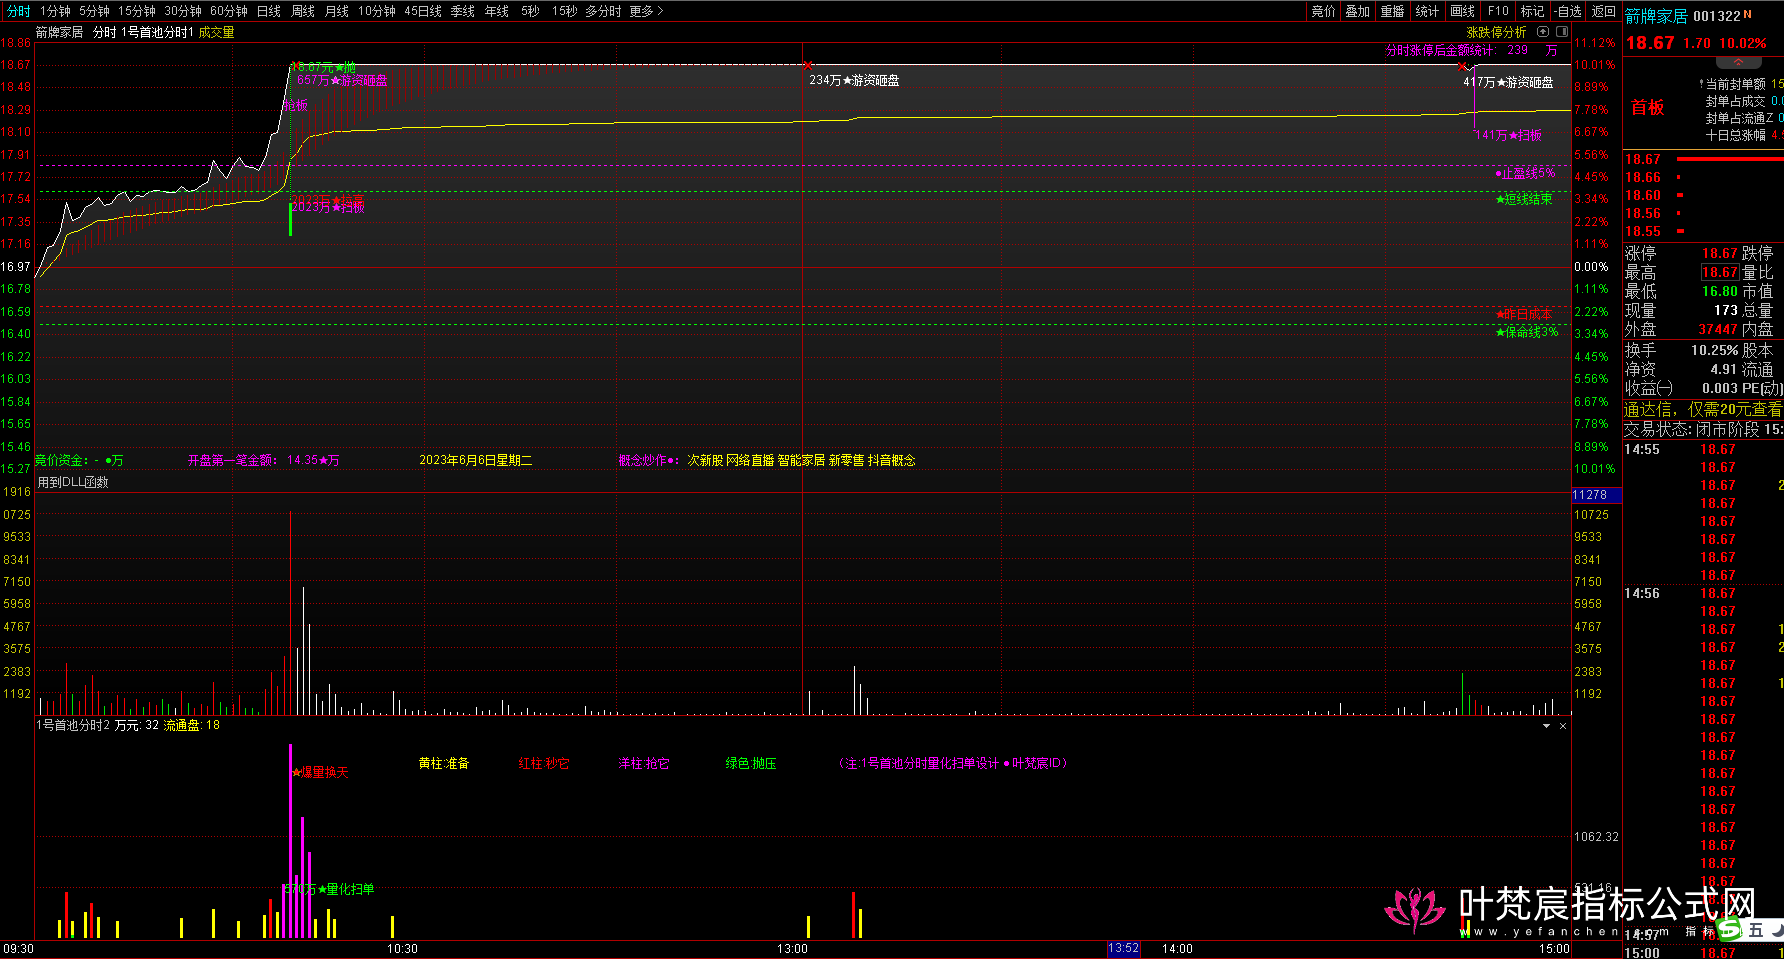Open F10 company info
The image size is (1784, 959).
tap(1498, 11)
